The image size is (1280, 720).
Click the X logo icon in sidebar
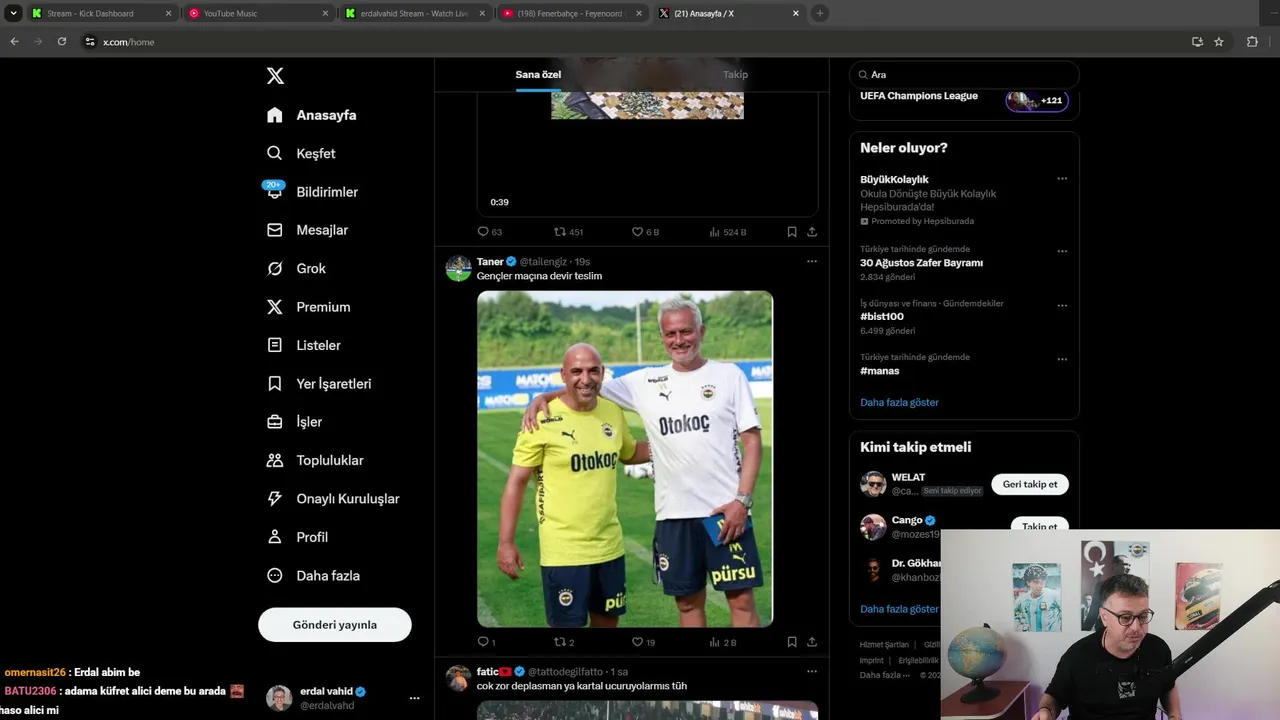275,76
